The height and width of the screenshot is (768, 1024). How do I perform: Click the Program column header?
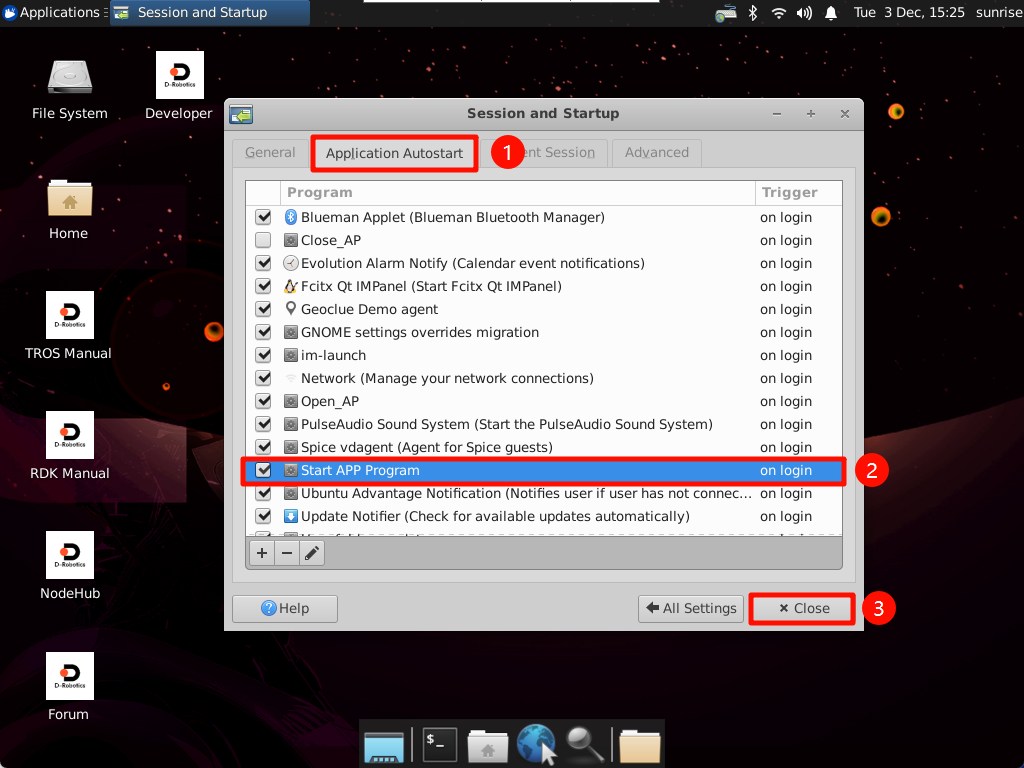point(517,193)
